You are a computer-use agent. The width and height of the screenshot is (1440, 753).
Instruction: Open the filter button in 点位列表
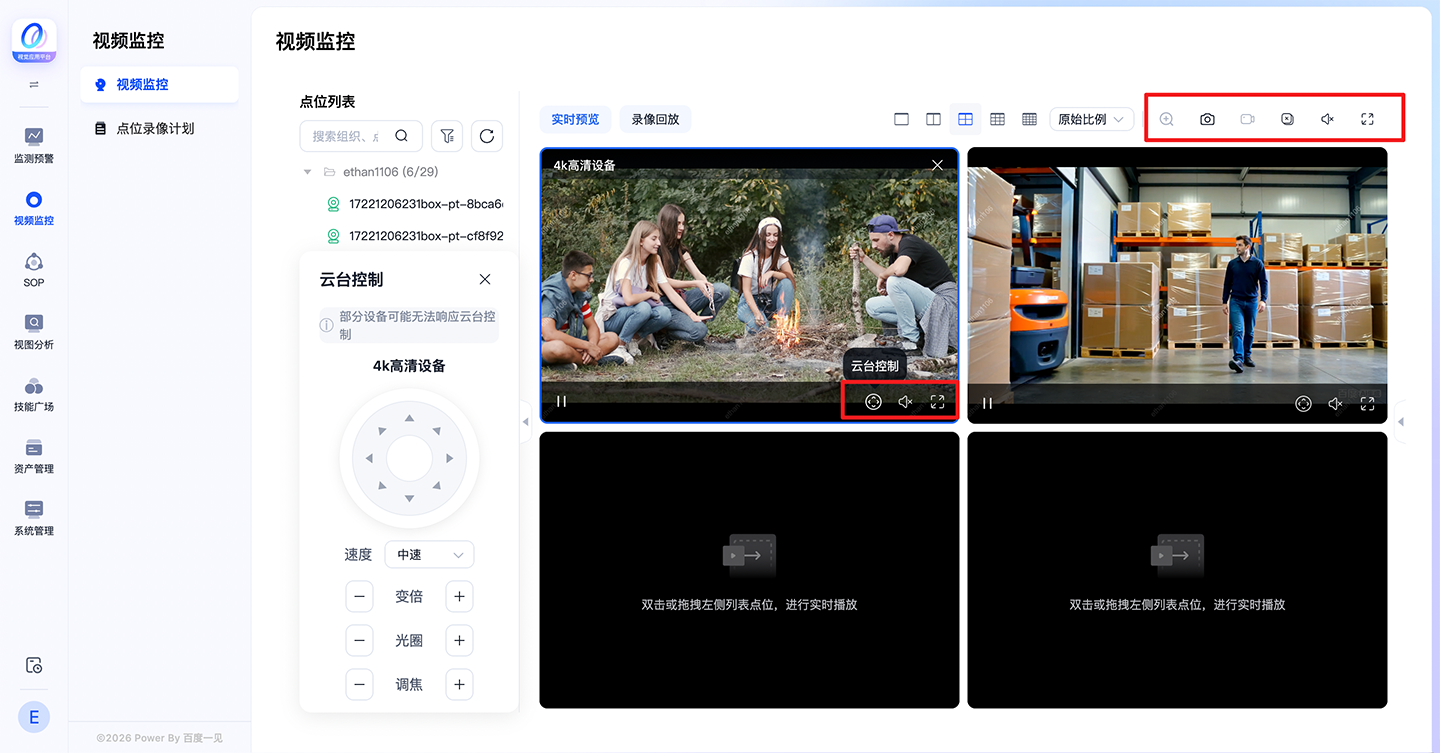point(447,136)
